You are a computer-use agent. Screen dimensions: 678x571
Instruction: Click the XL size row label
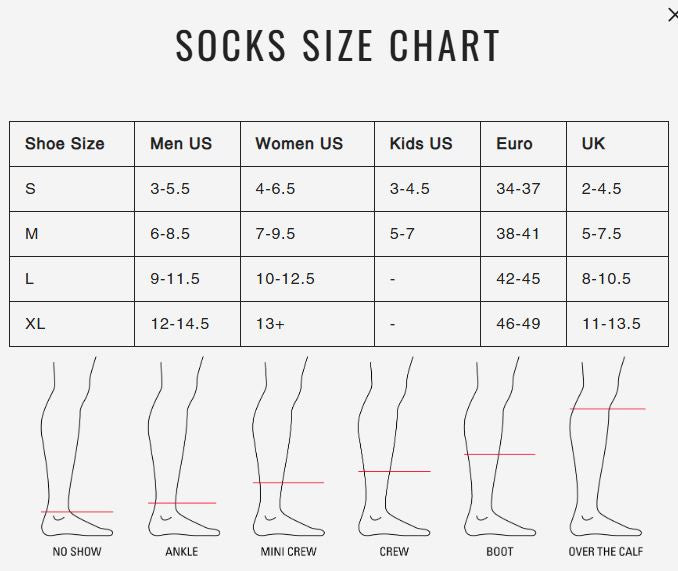click(x=35, y=324)
